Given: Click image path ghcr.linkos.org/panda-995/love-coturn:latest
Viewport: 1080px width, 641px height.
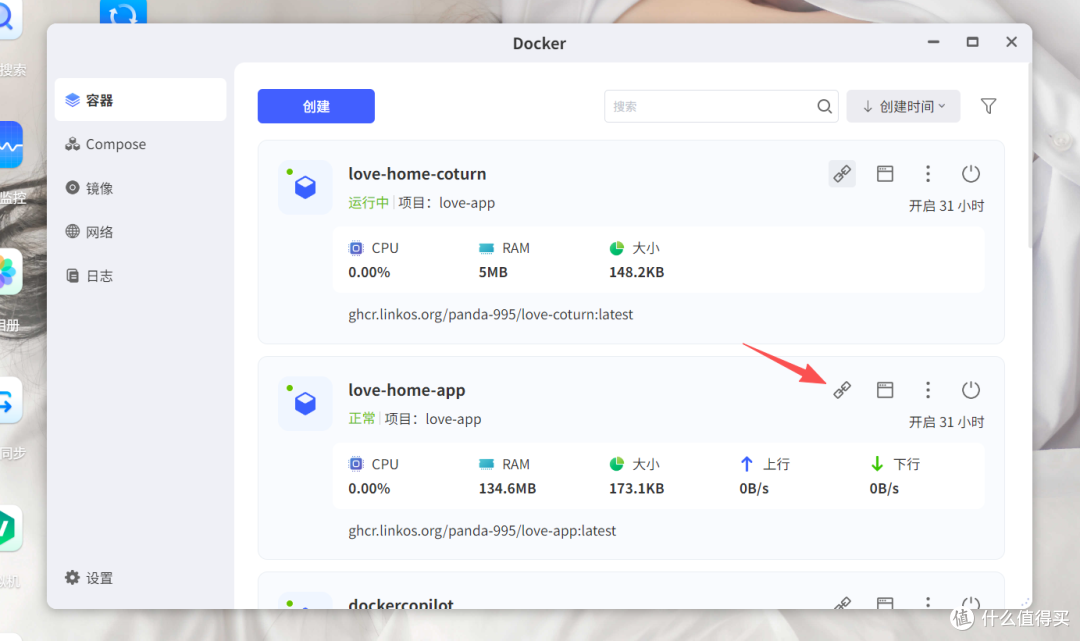Looking at the screenshot, I should pos(490,314).
